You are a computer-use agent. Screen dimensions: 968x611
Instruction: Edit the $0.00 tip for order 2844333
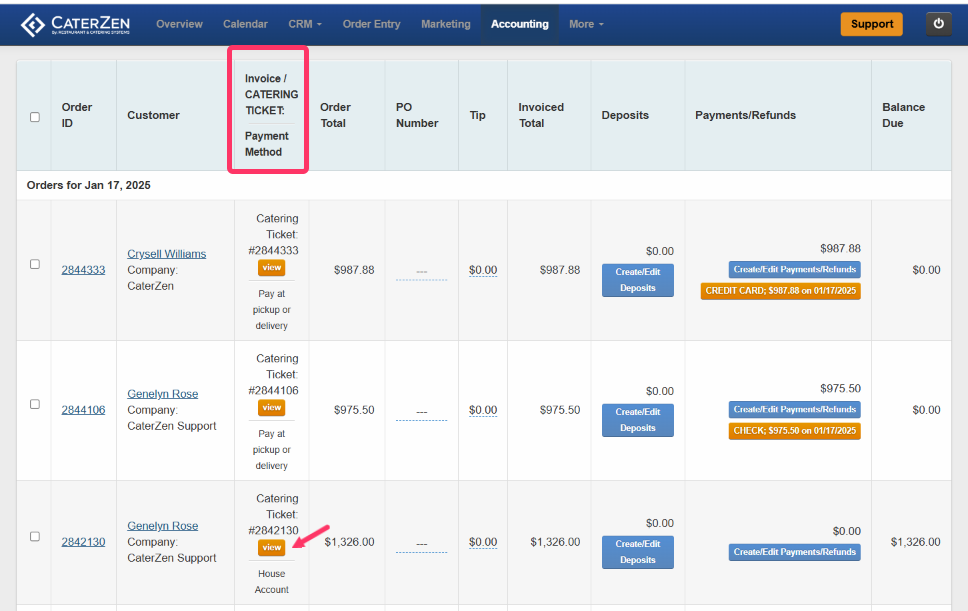483,270
